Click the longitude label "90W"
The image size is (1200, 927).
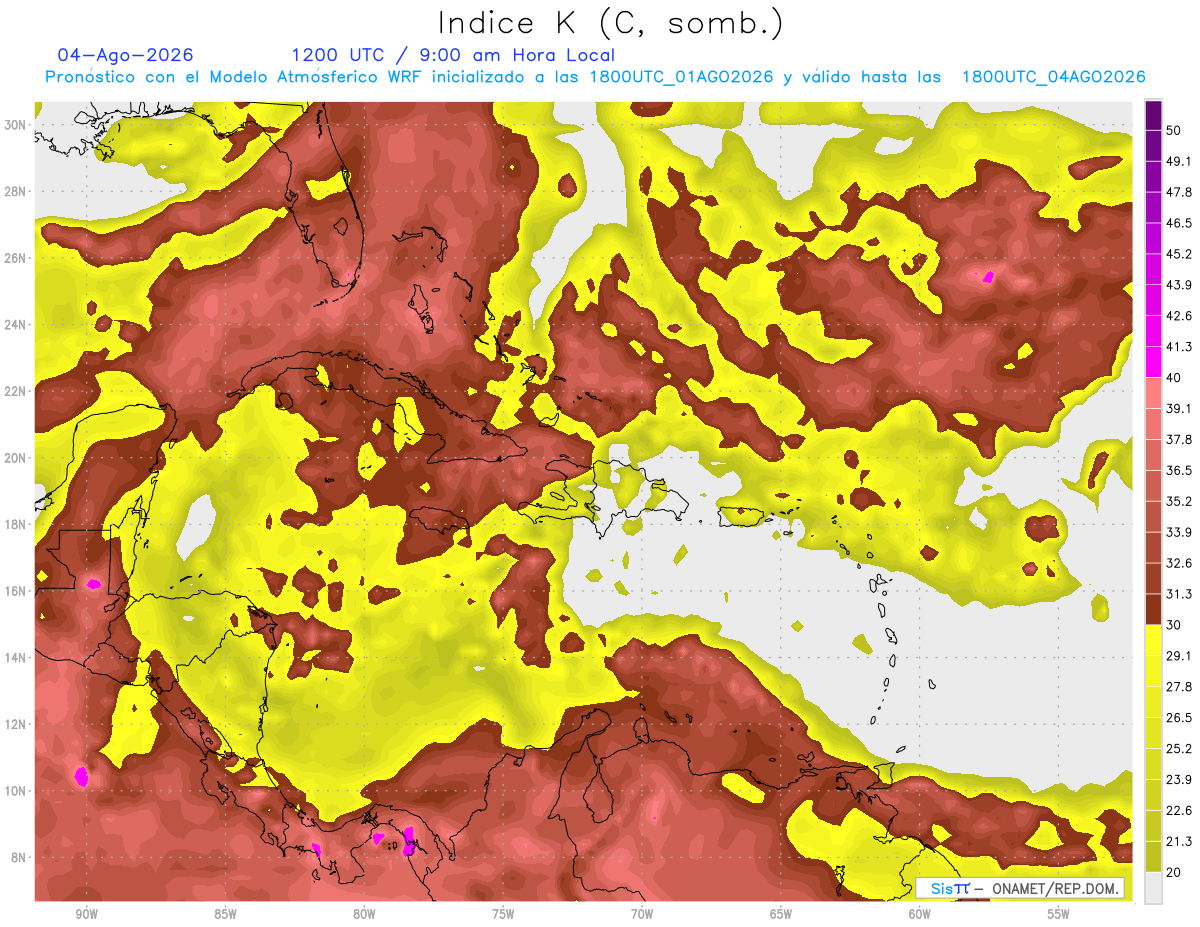(86, 914)
